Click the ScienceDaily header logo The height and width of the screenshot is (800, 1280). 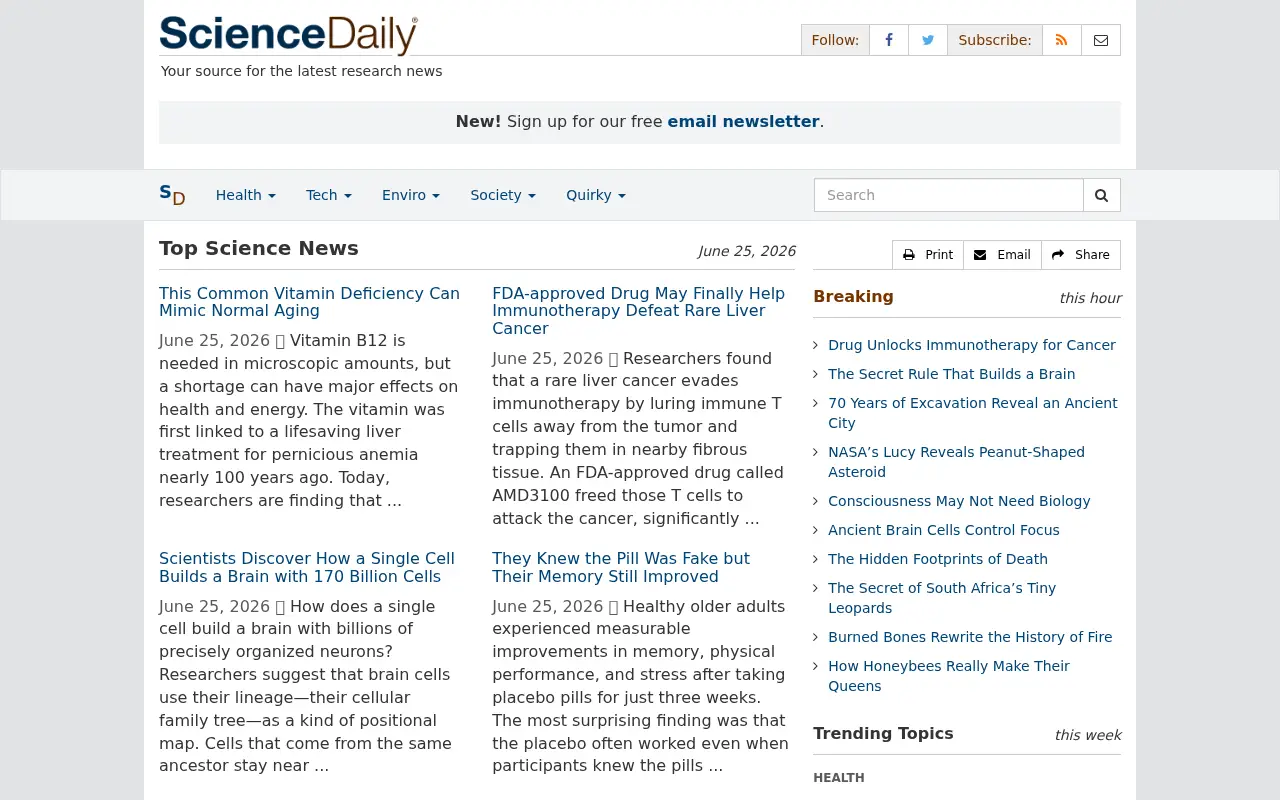point(288,35)
